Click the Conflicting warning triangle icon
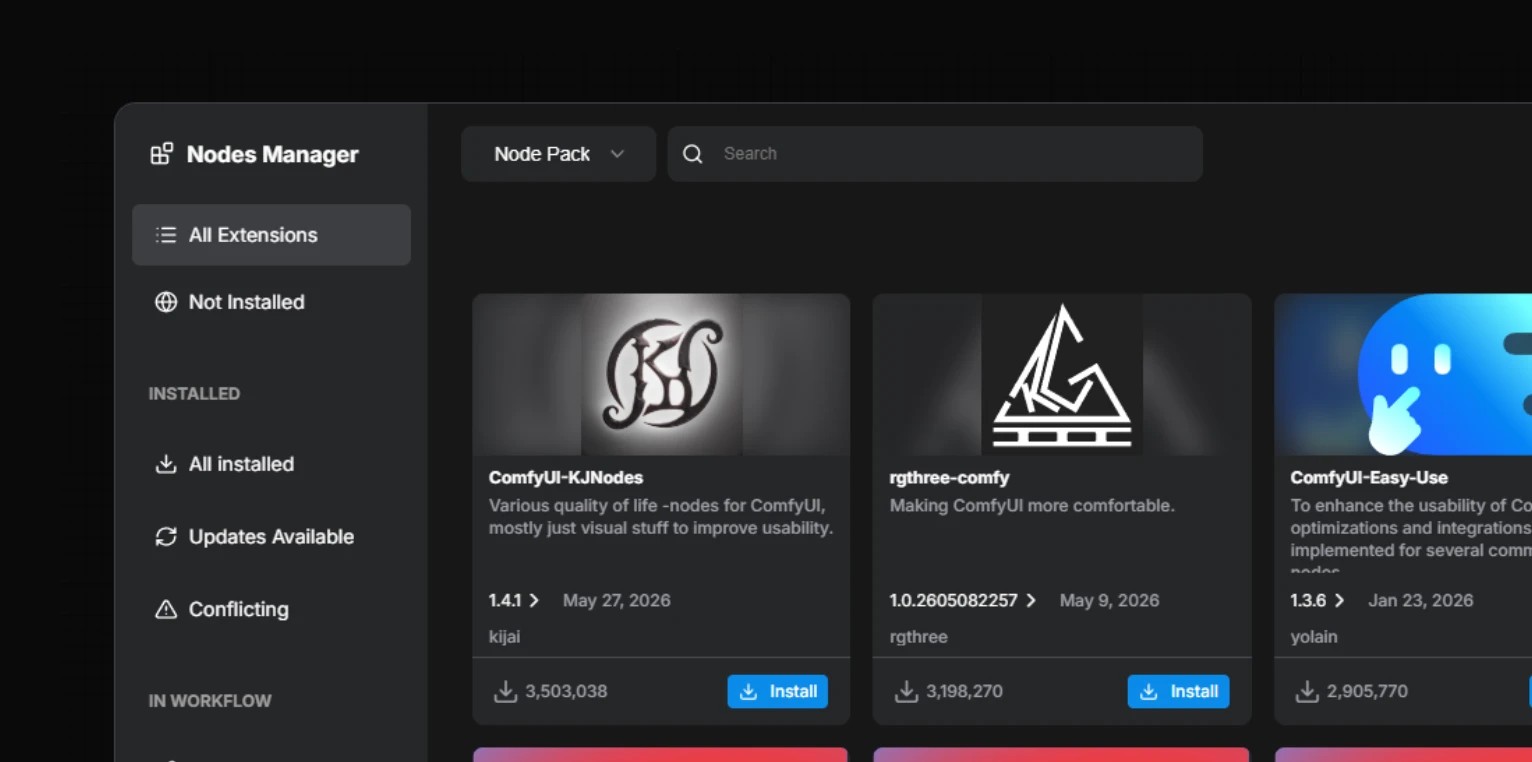Screen dimensions: 1532x762 pyautogui.click(x=166, y=609)
